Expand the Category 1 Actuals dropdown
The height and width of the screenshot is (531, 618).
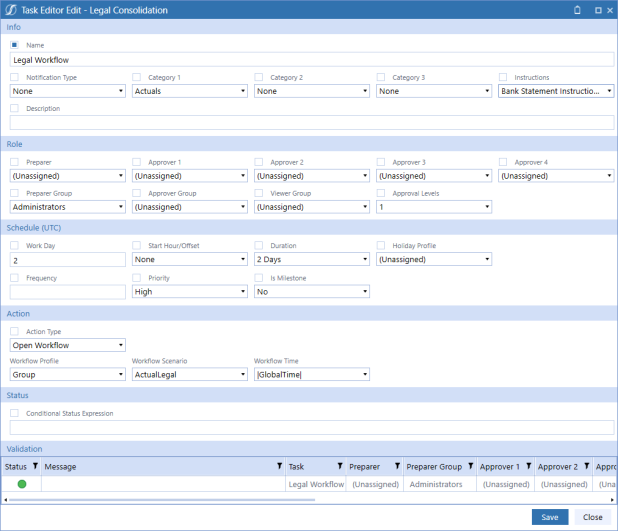click(x=190, y=91)
